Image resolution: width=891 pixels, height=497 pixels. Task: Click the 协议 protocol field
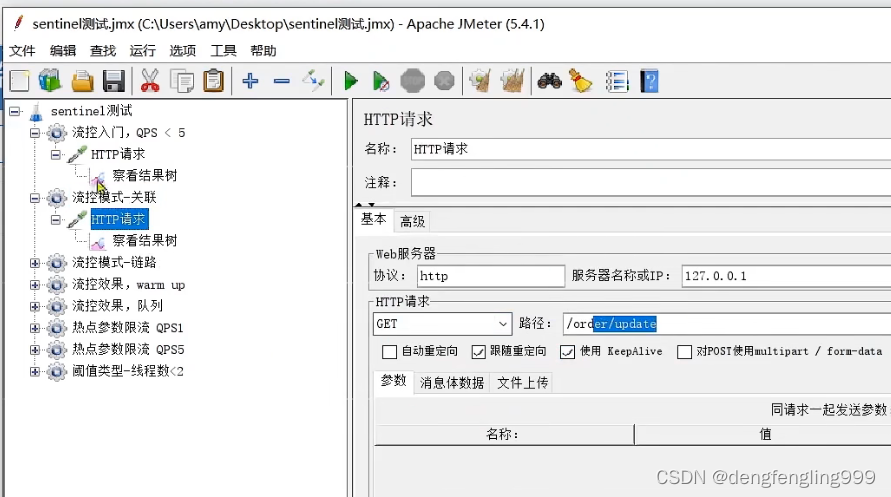click(x=491, y=276)
